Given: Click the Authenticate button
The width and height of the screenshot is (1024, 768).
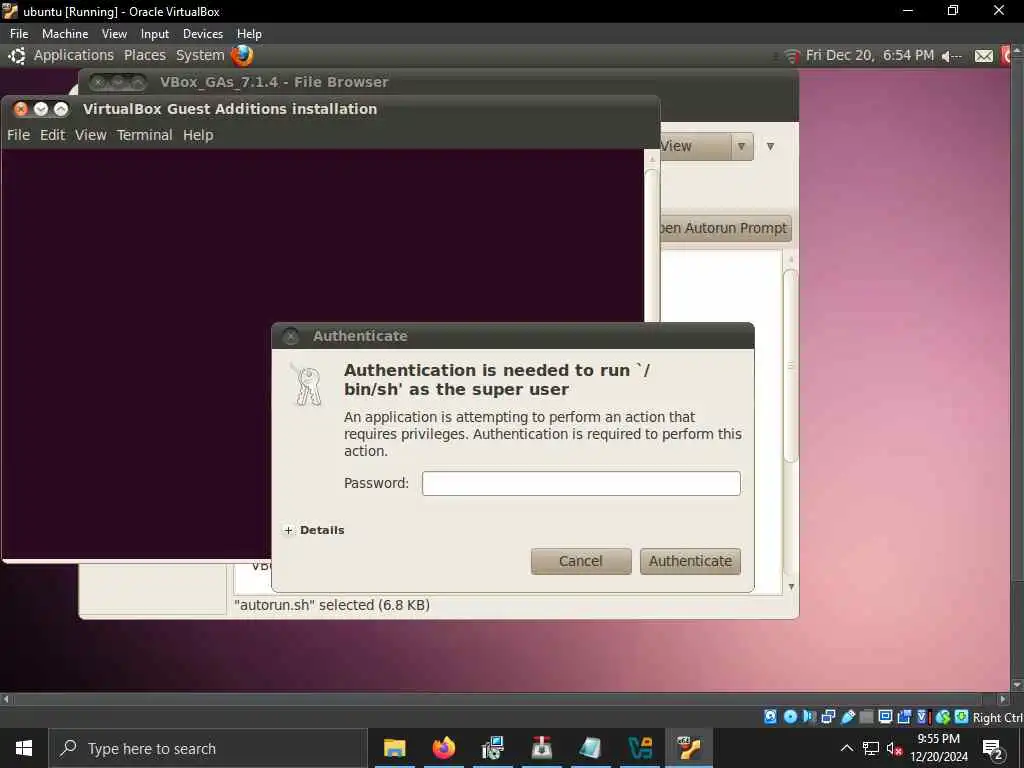Looking at the screenshot, I should coord(690,562).
